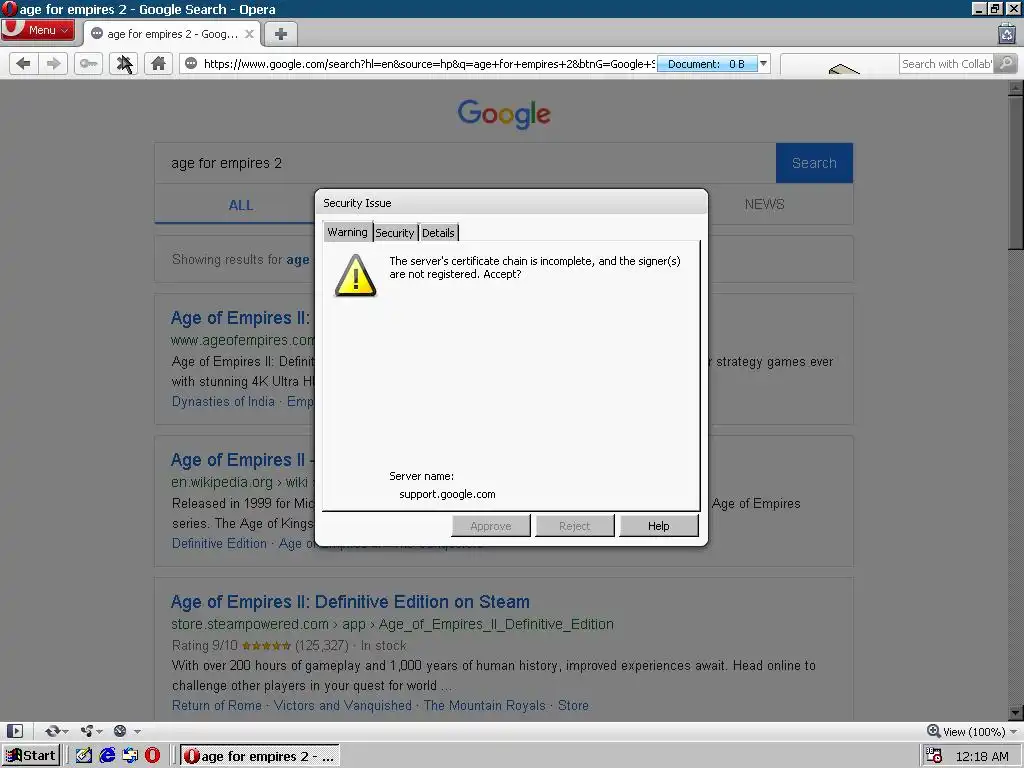
Task: Toggle the side panel button in status bar
Action: pos(14,731)
